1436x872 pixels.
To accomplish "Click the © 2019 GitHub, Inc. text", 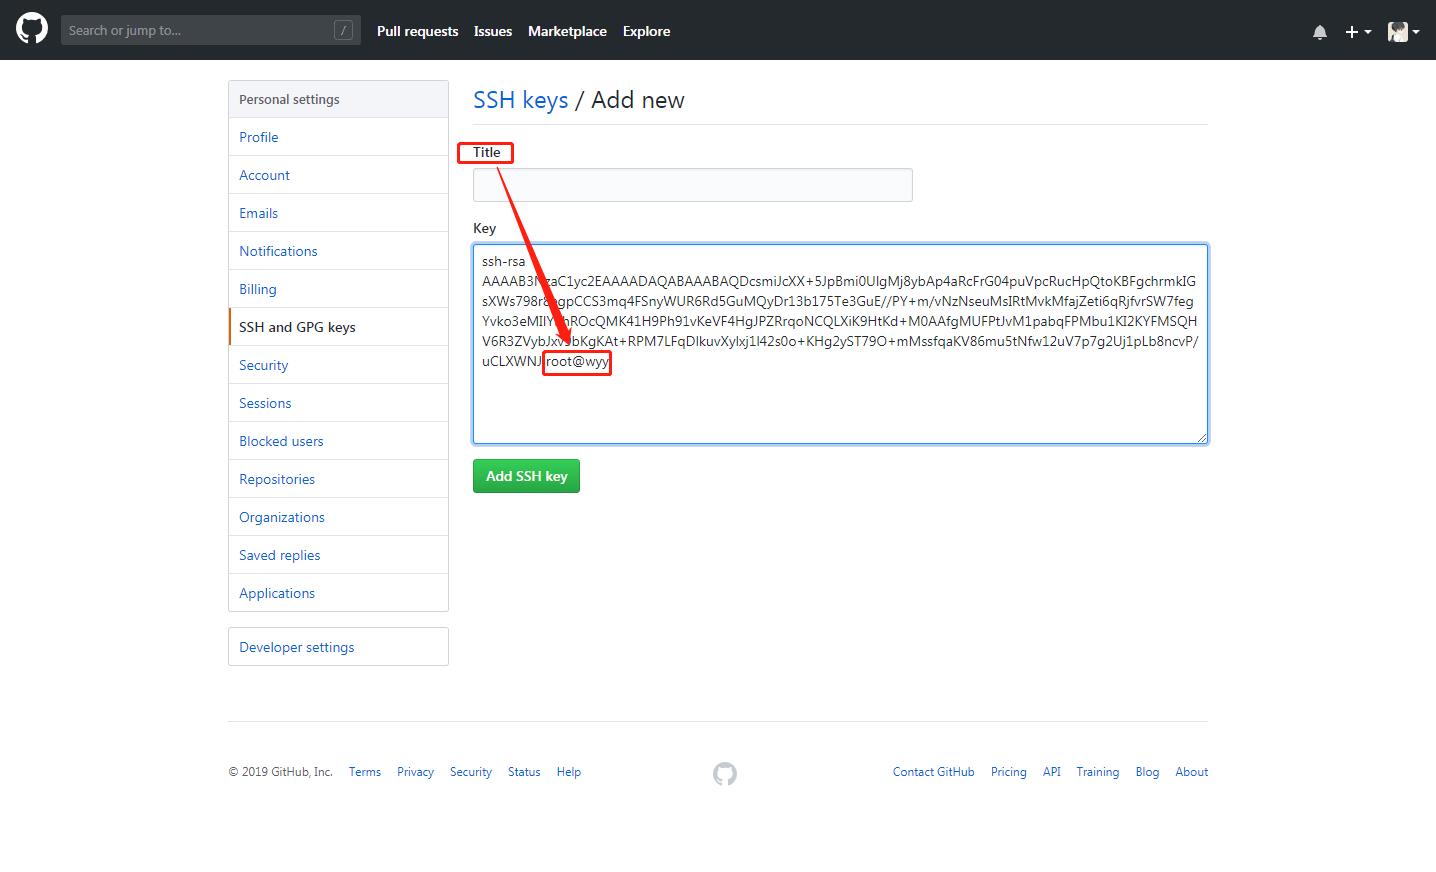I will point(280,772).
